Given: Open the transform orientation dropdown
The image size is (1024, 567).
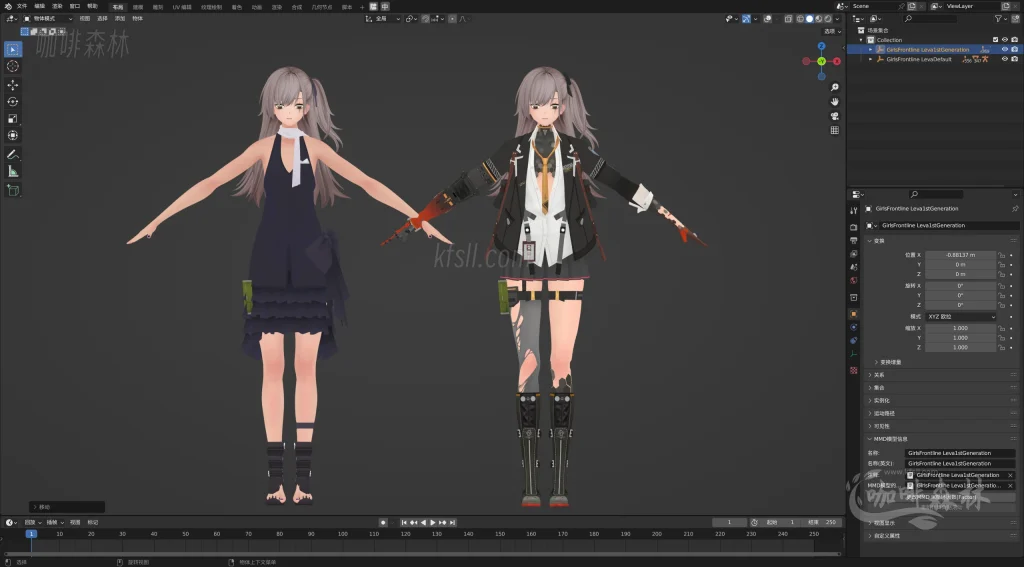Looking at the screenshot, I should 383,19.
